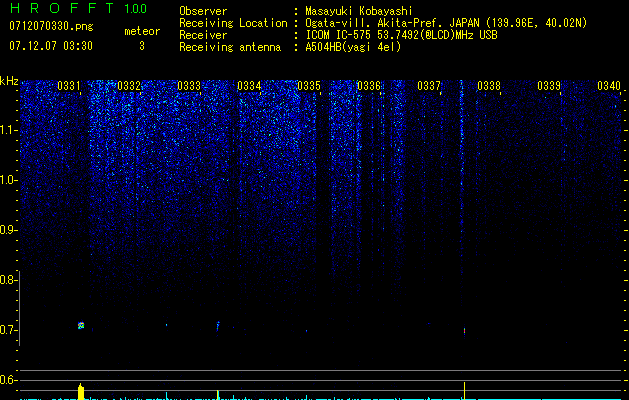Click the 0338 time marker

(x=489, y=86)
